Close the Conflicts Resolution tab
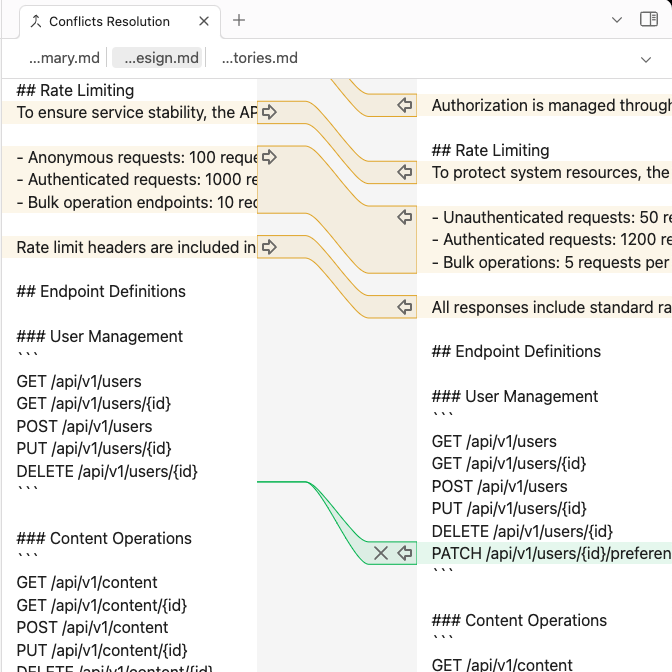Viewport: 672px width, 672px height. click(x=204, y=21)
